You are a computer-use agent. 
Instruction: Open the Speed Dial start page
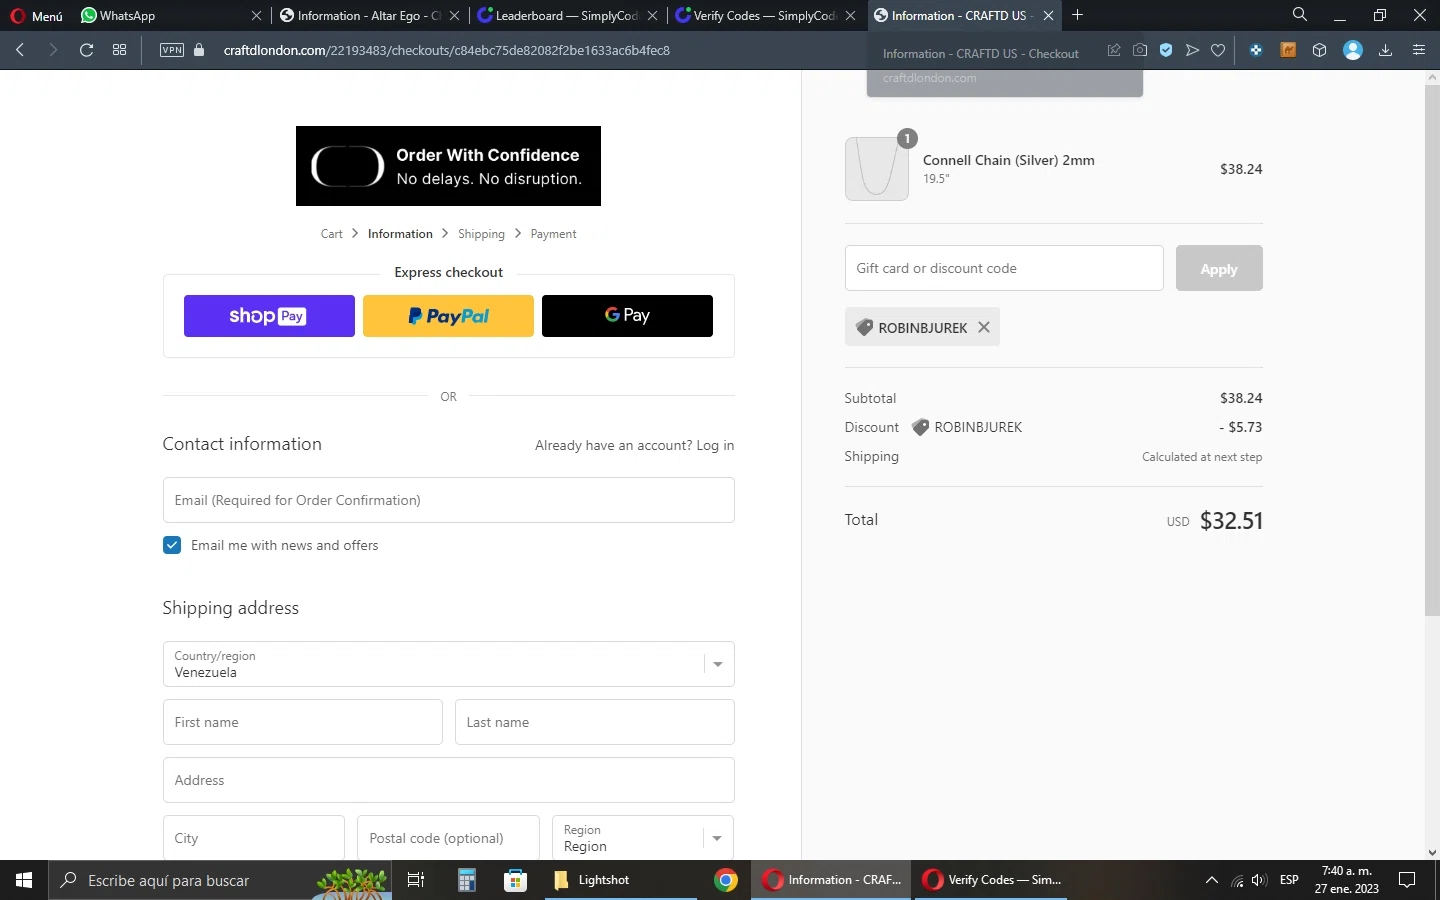[x=120, y=50]
